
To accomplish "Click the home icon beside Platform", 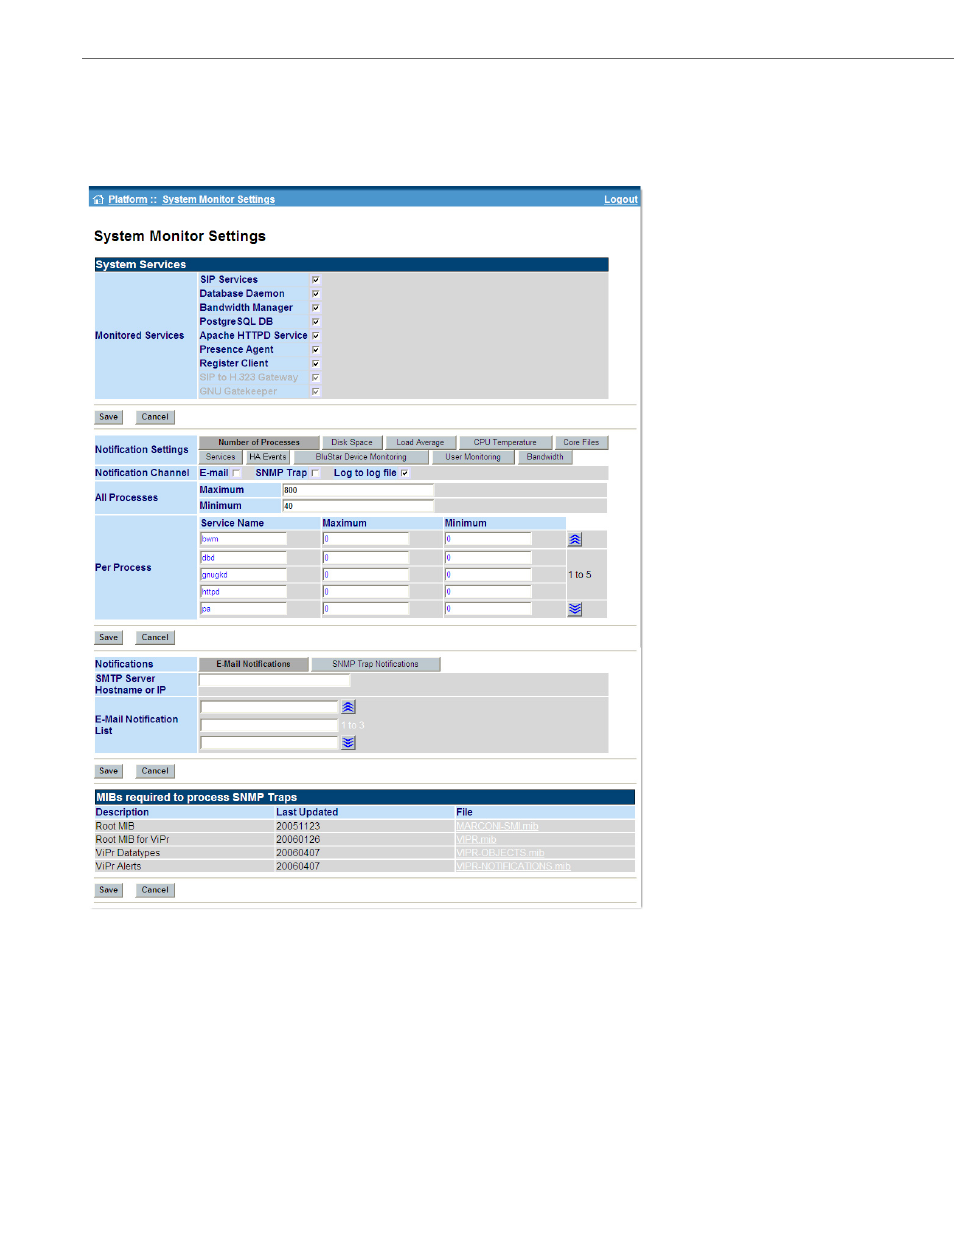I will pyautogui.click(x=98, y=200).
